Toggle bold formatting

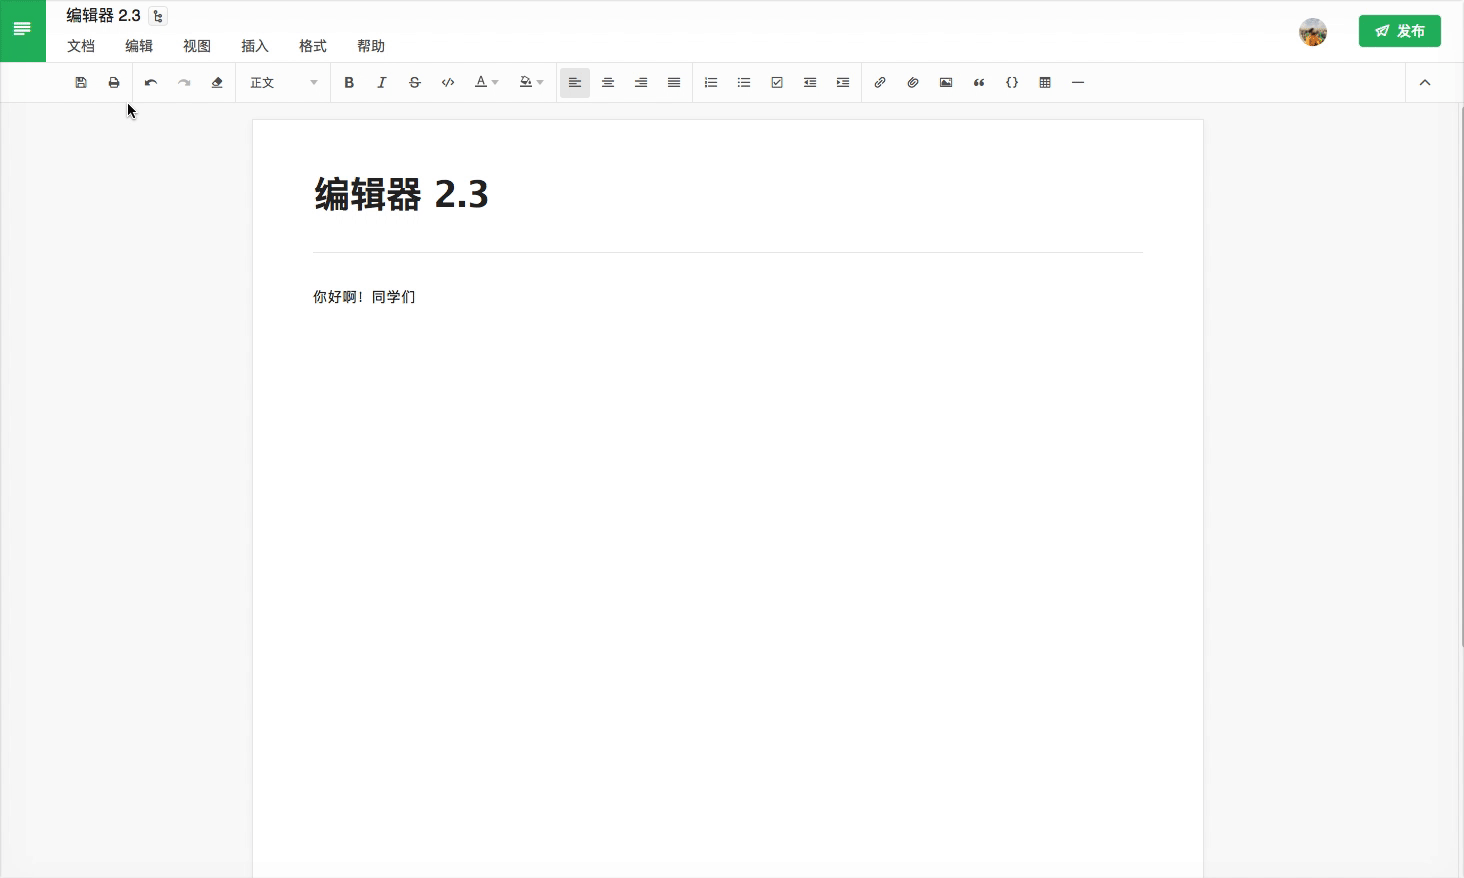point(349,83)
